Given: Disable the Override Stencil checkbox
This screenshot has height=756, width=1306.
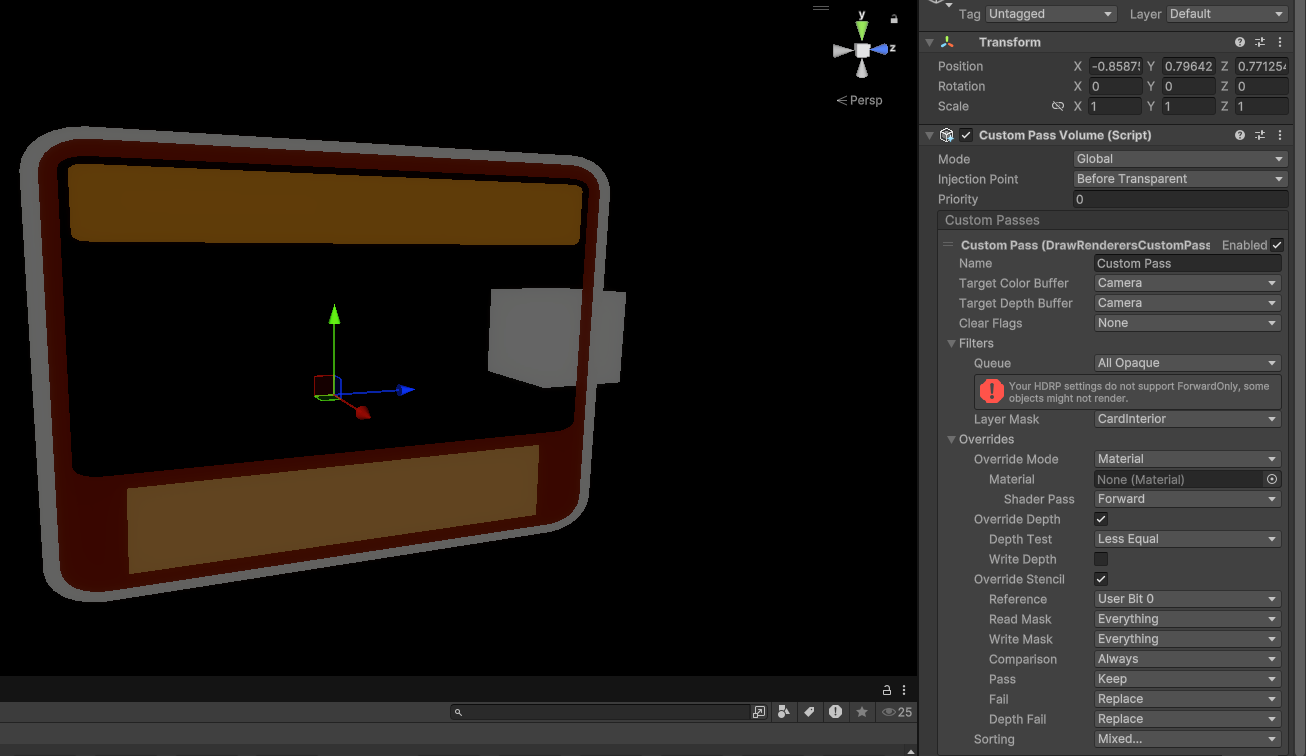Looking at the screenshot, I should 1100,579.
